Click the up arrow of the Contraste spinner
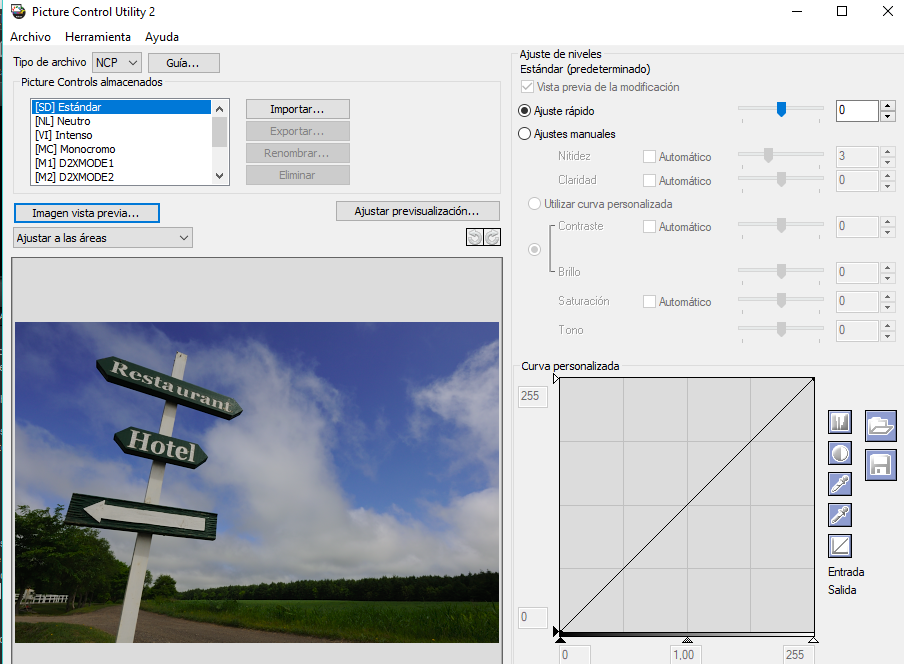Screen dimensions: 904x664 click(888, 221)
